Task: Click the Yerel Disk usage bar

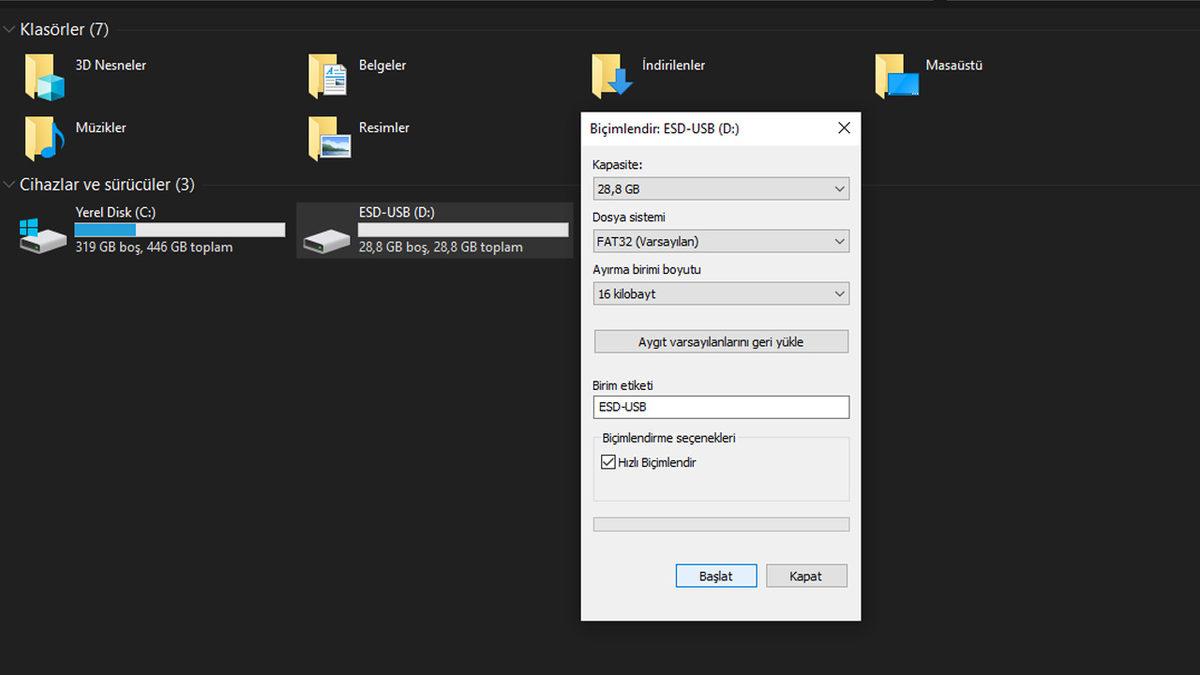Action: coord(180,229)
